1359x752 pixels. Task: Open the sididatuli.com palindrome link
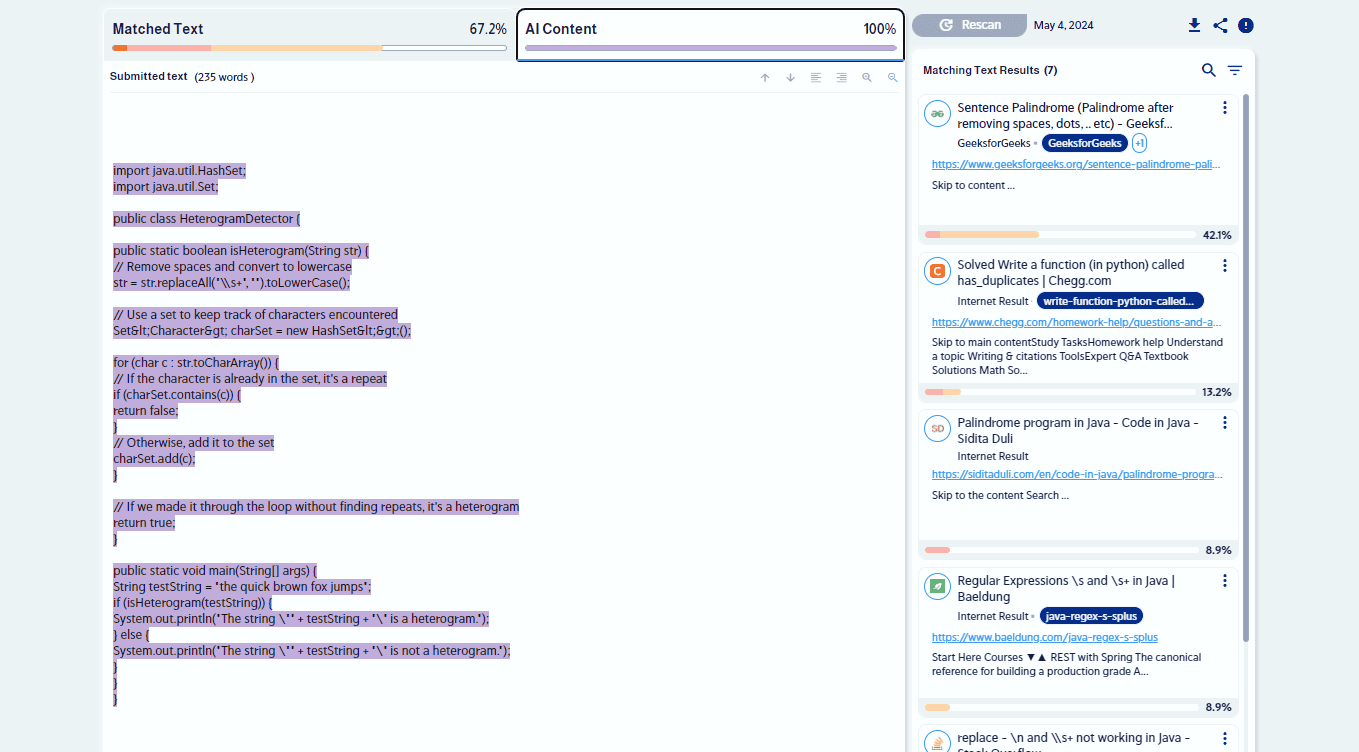coord(1076,475)
